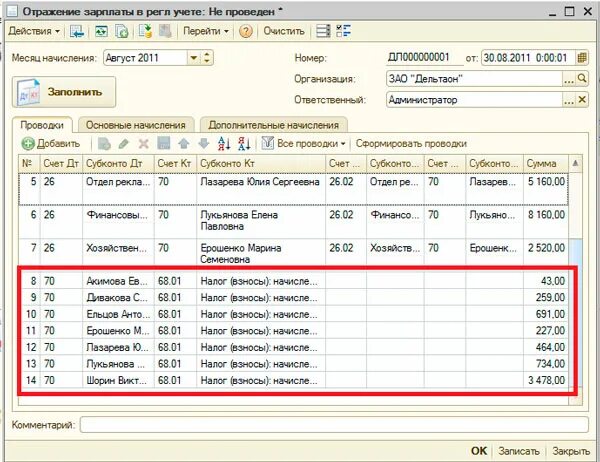
Task: Open the Месяц начисления dropdown arrow
Action: (x=194, y=58)
